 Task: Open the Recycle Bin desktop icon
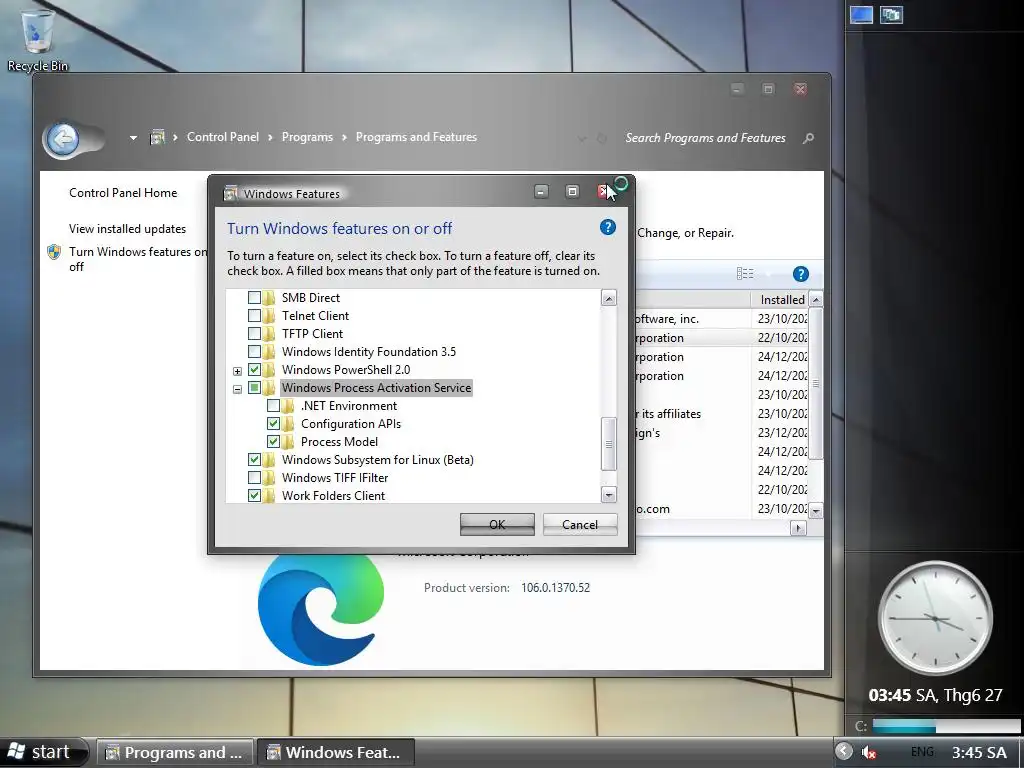37,39
